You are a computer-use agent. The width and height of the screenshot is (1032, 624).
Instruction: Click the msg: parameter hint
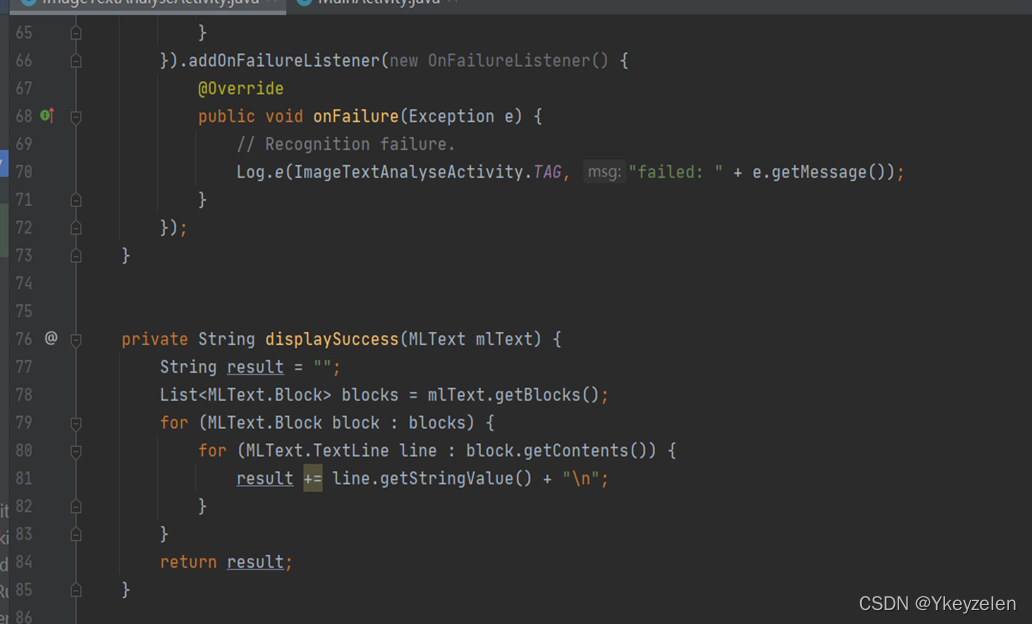[x=604, y=172]
